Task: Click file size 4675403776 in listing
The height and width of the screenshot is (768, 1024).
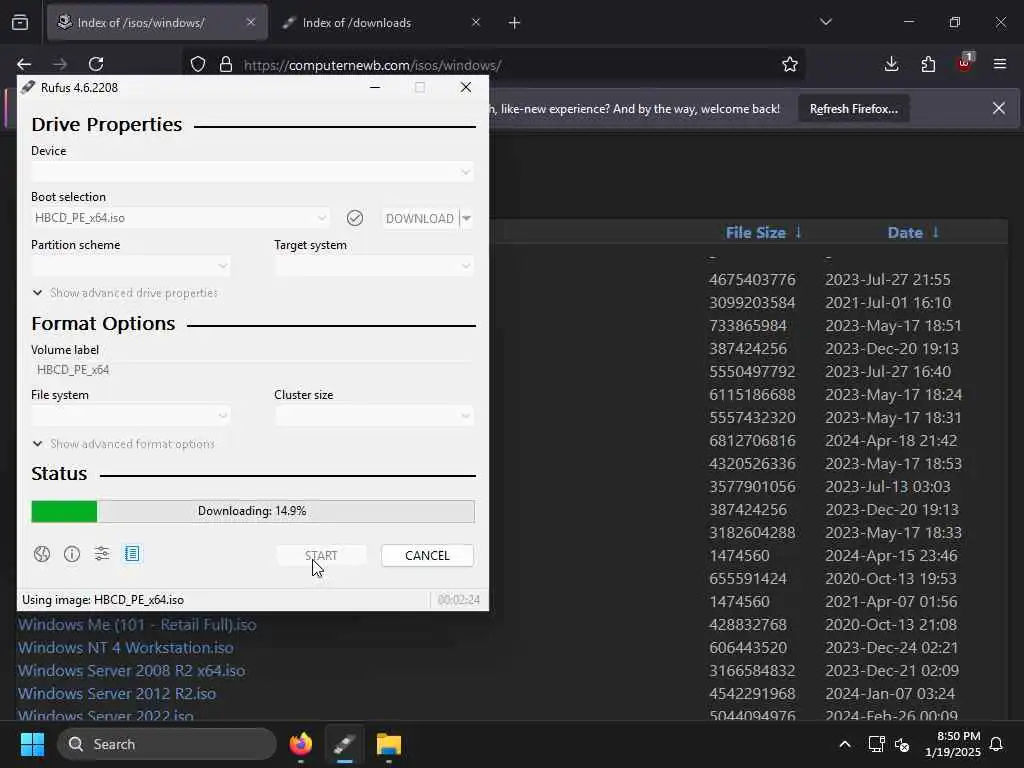Action: click(x=752, y=280)
